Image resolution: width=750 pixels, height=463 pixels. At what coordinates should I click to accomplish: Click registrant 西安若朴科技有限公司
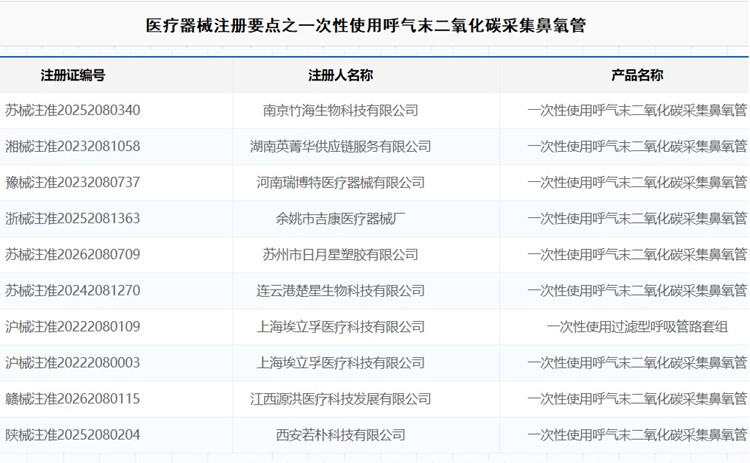pyautogui.click(x=340, y=435)
